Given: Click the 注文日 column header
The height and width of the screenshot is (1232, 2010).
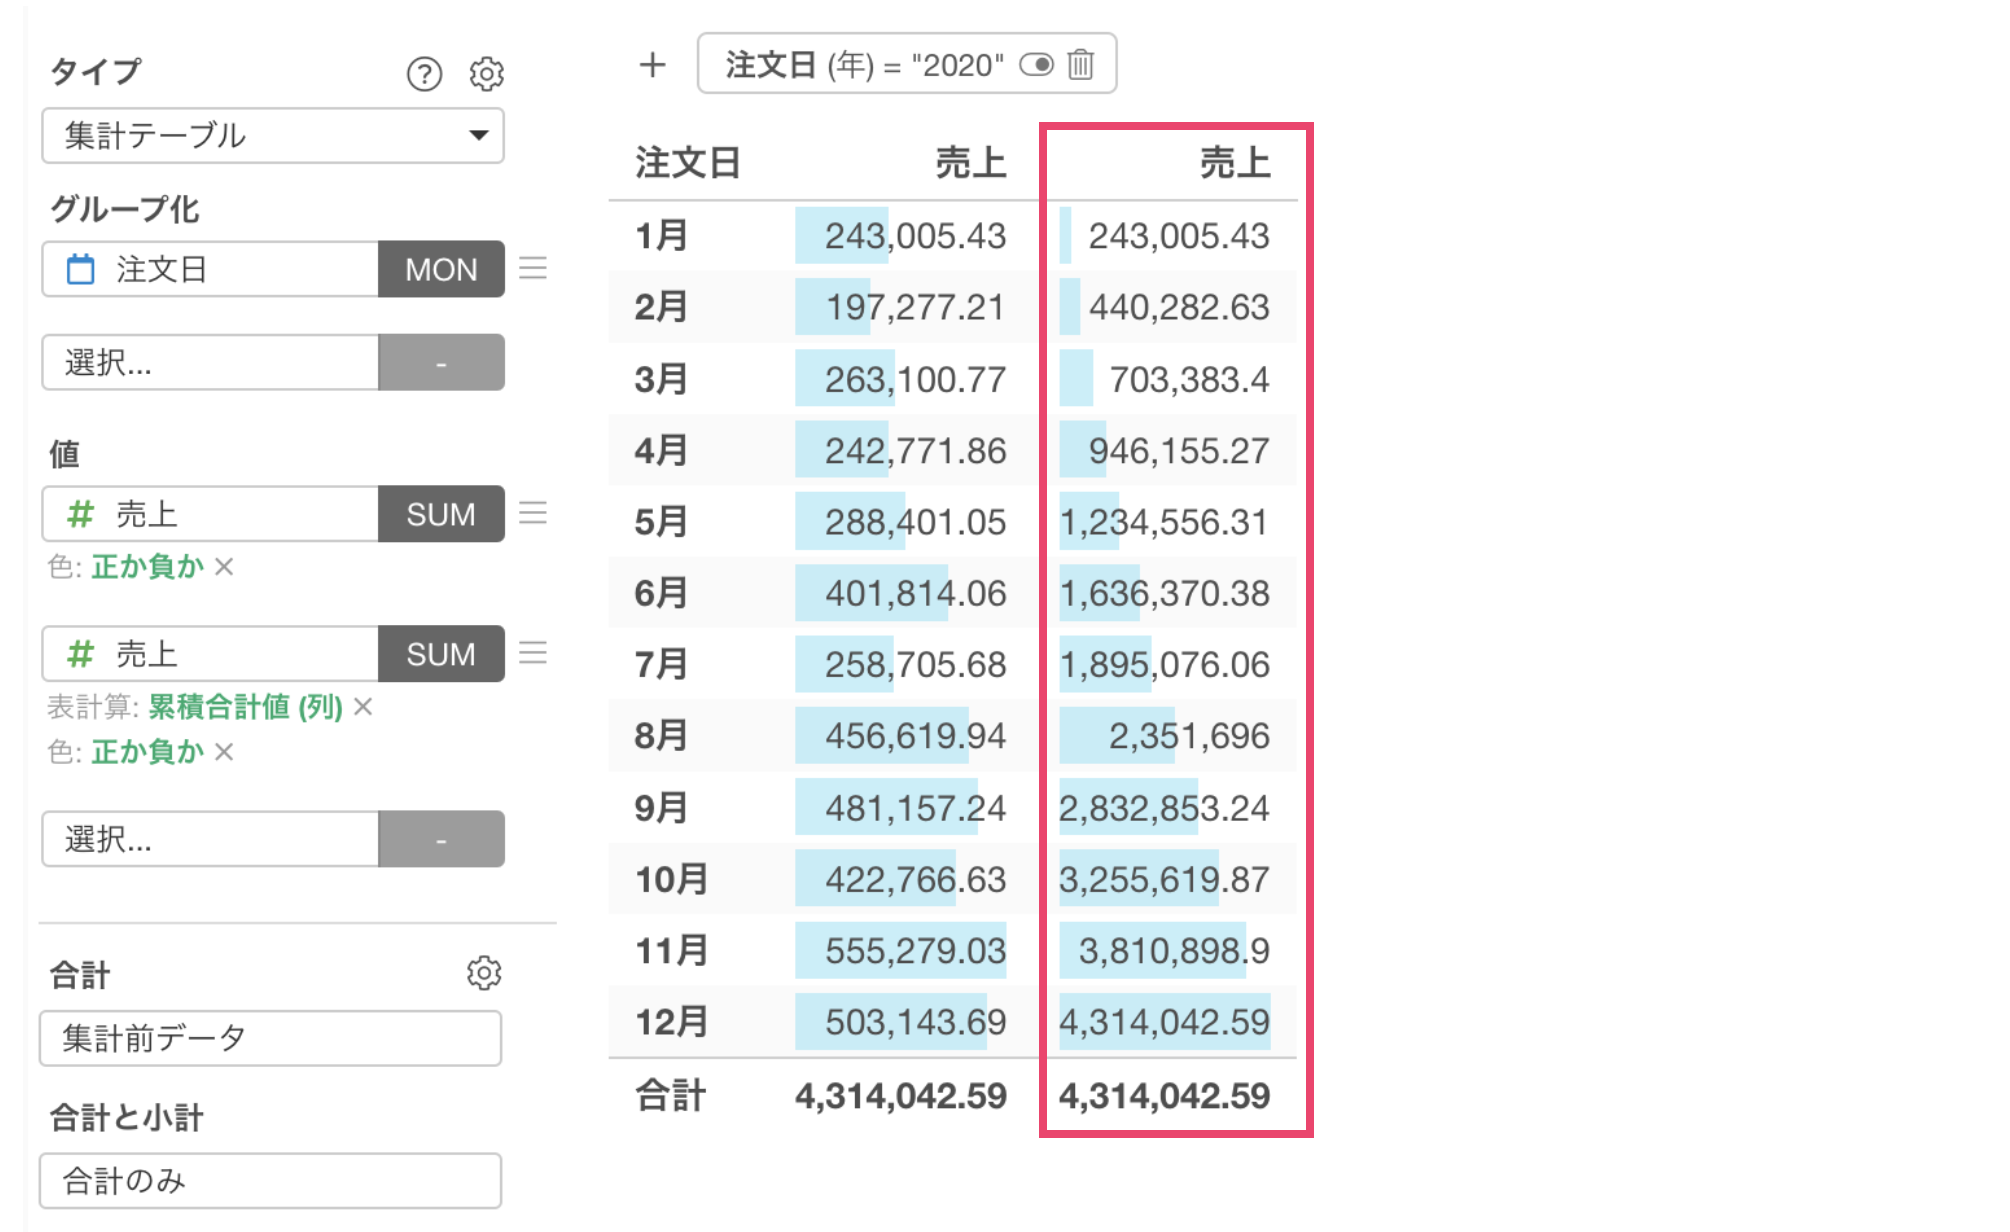Looking at the screenshot, I should point(688,162).
